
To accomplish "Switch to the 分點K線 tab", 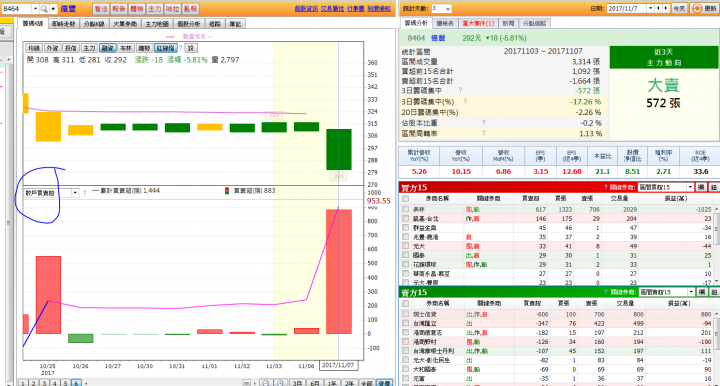I will click(94, 24).
